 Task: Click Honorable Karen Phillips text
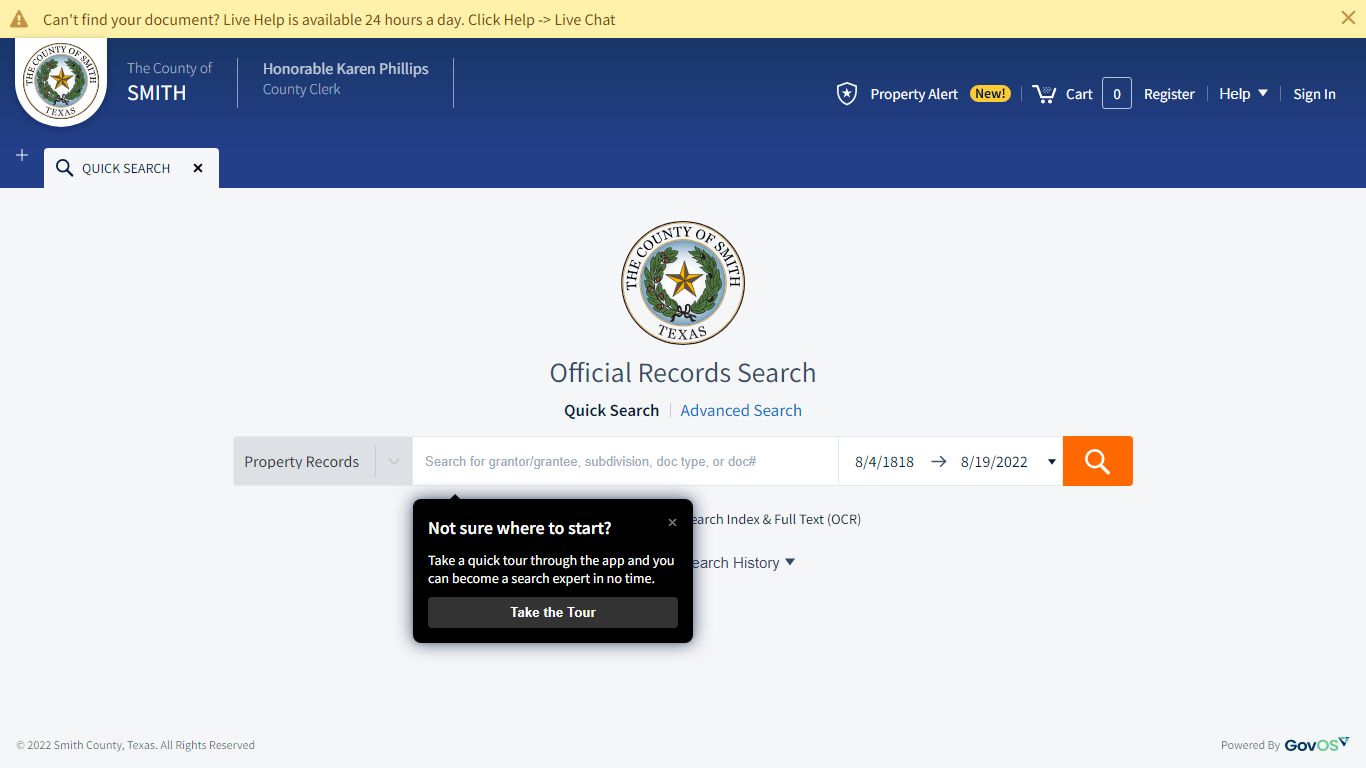[x=345, y=68]
